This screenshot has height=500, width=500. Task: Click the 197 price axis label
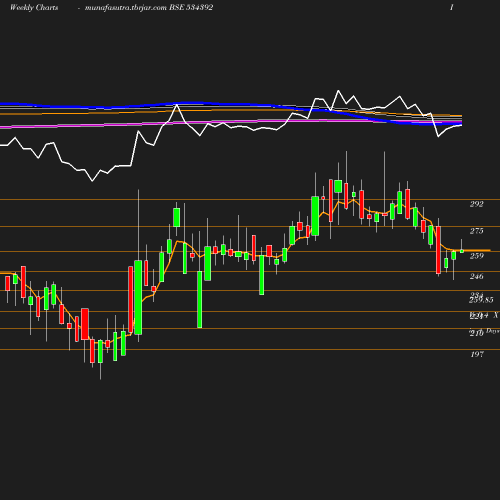477,354
